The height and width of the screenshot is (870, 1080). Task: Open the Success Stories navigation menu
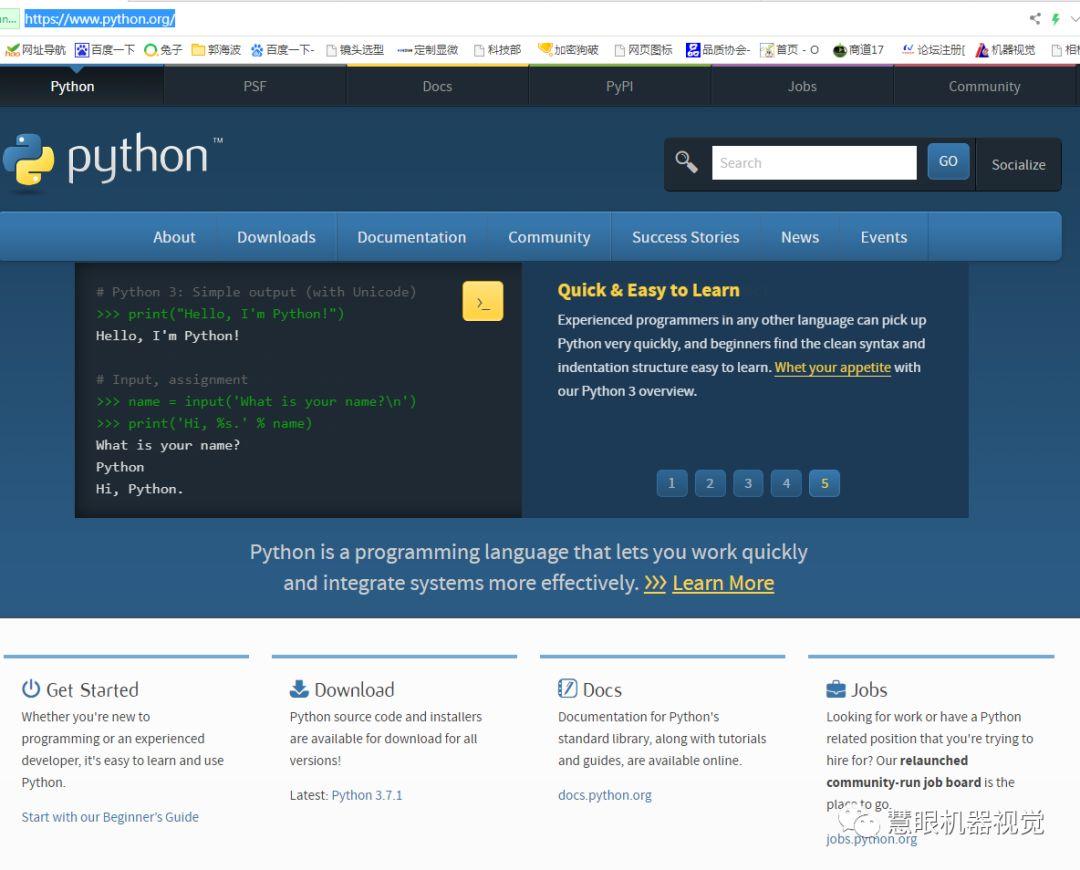685,237
